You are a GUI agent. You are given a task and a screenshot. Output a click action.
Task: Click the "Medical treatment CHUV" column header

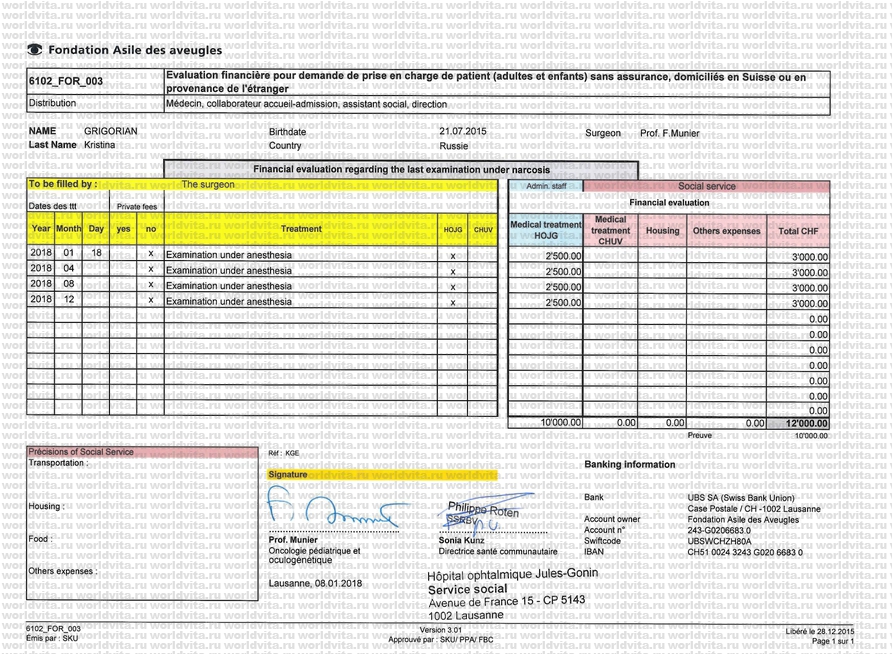(610, 230)
